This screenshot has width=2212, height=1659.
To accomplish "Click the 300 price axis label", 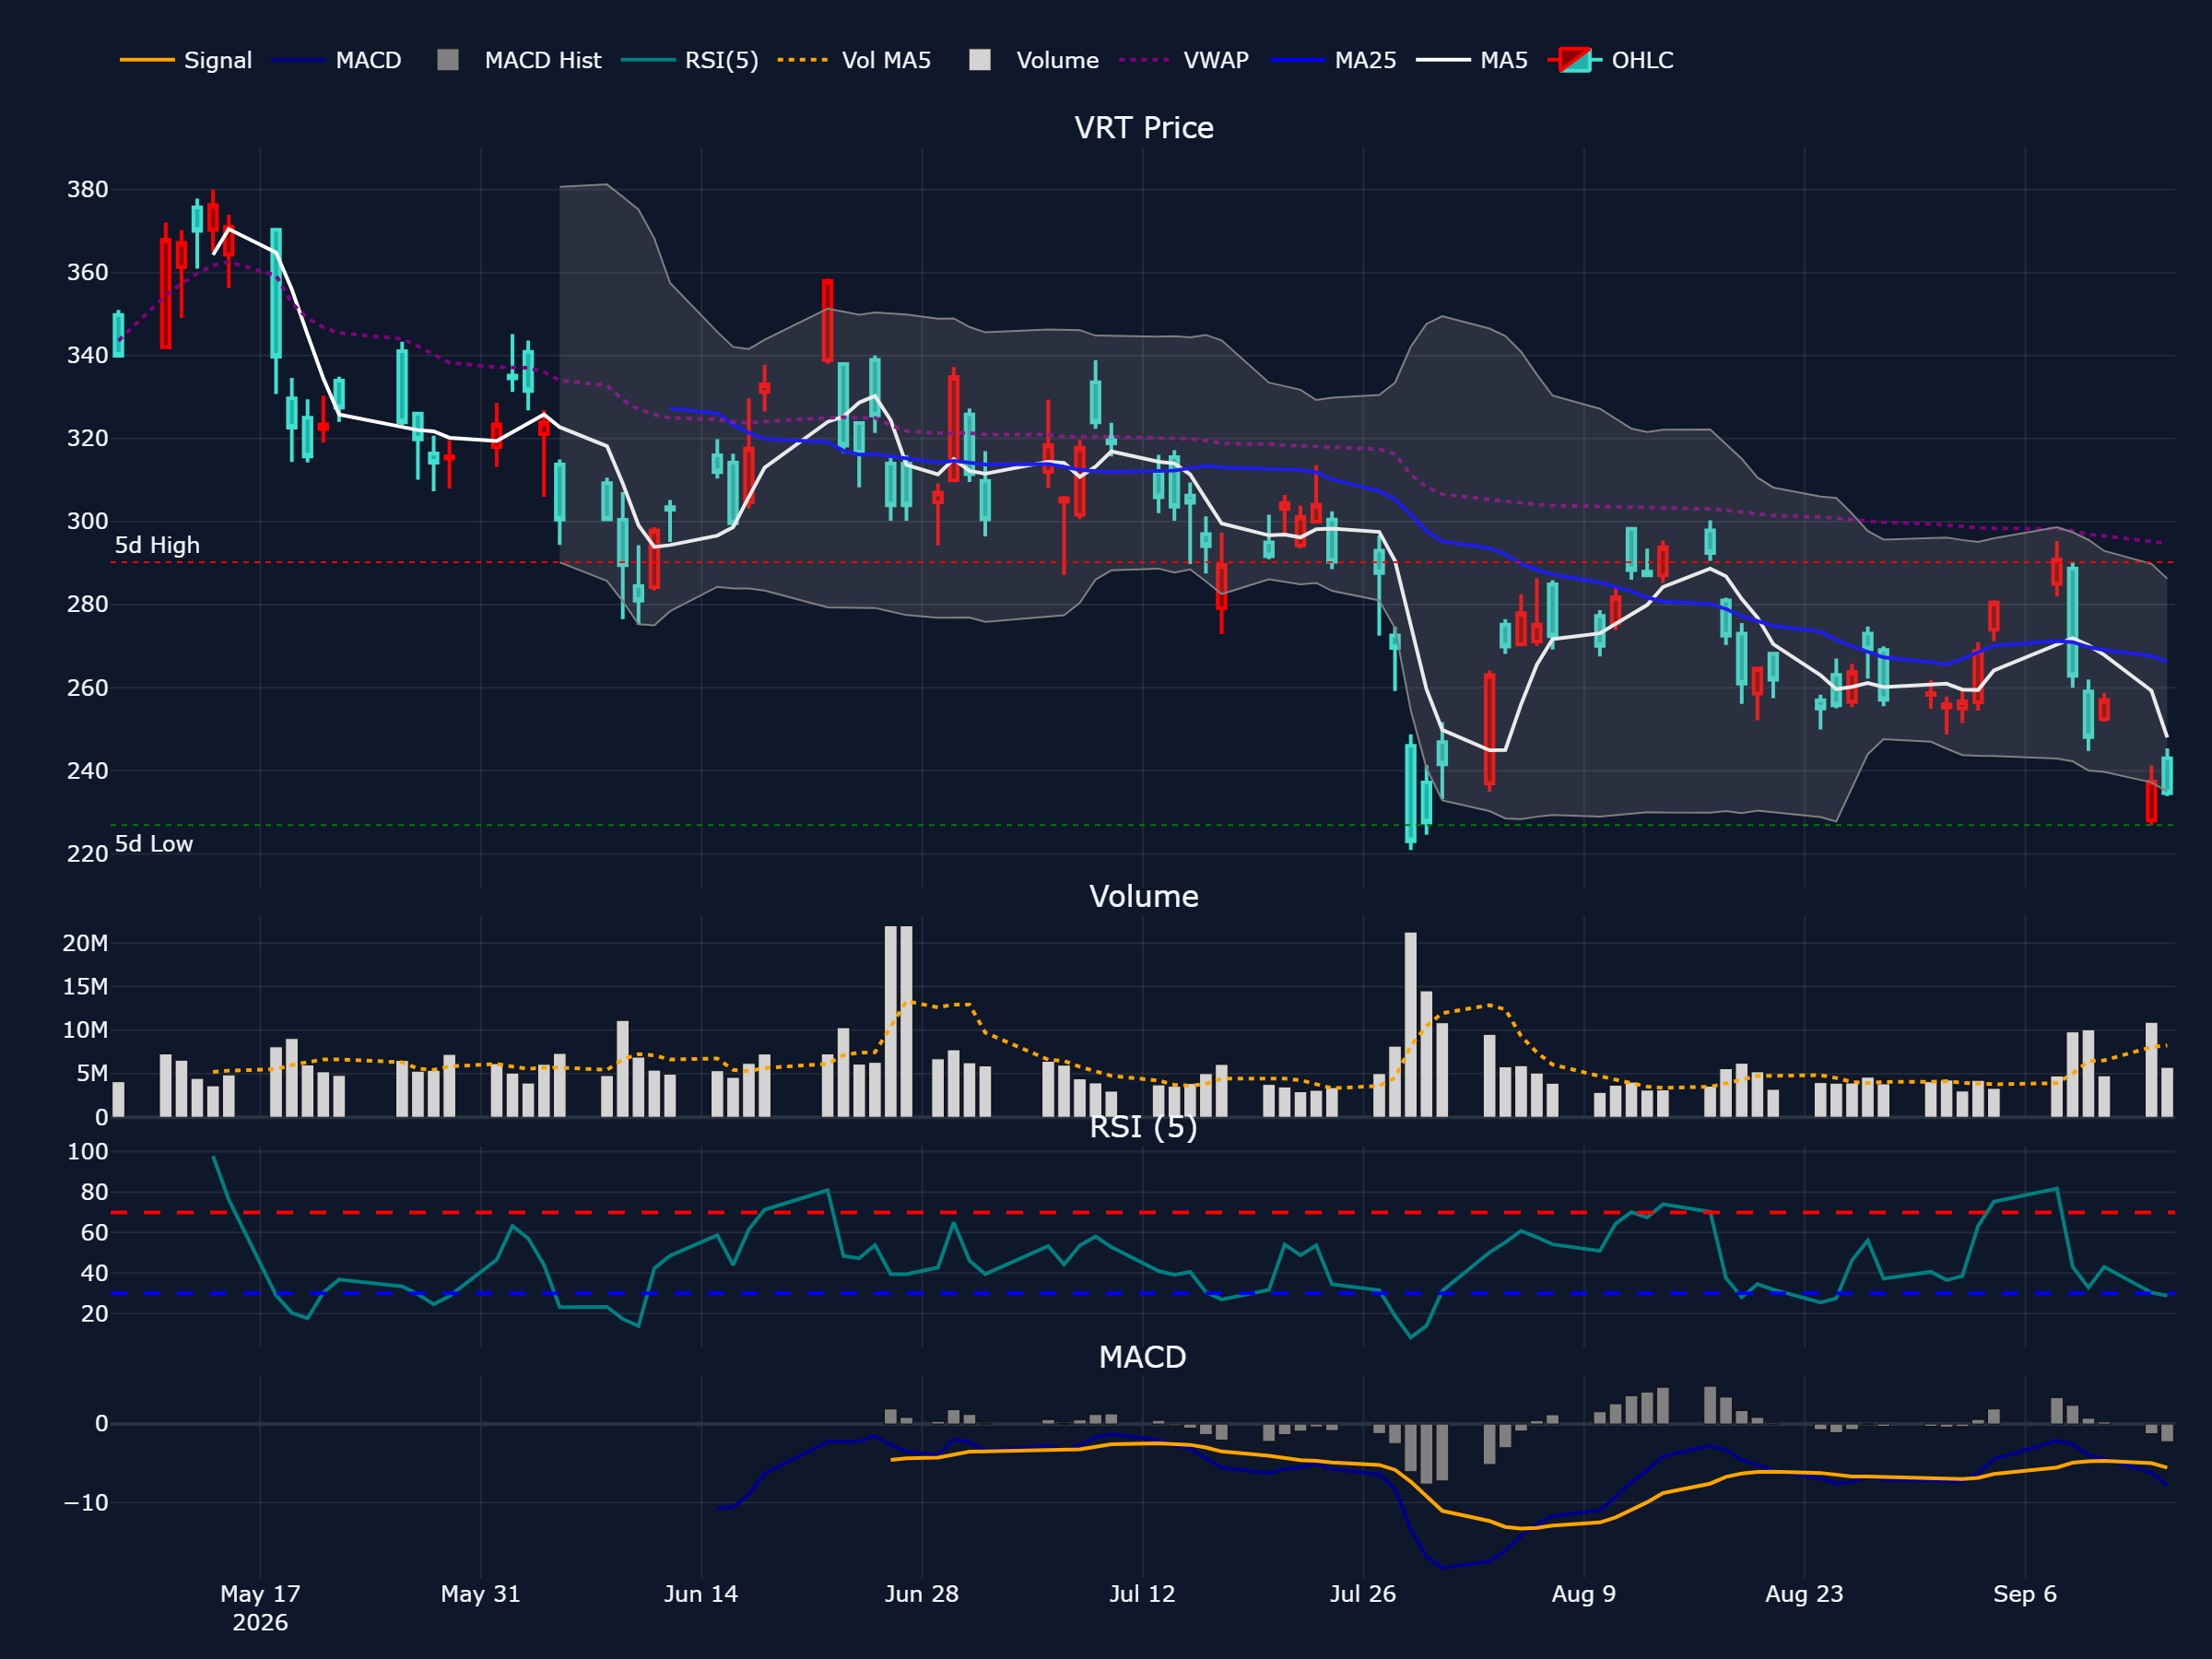I will point(87,521).
